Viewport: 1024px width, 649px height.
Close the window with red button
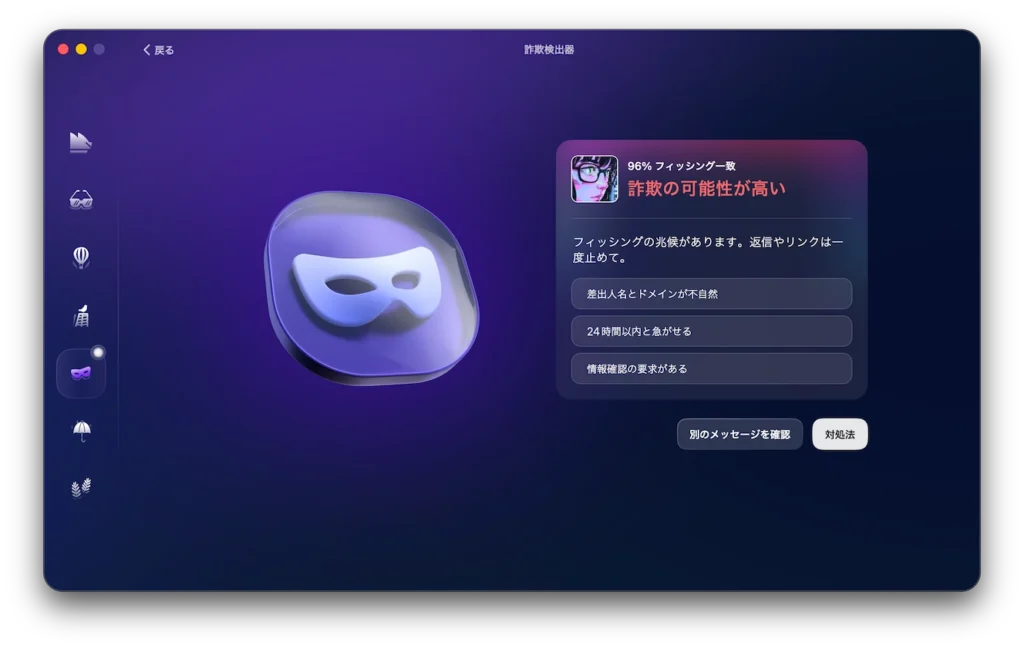[63, 49]
